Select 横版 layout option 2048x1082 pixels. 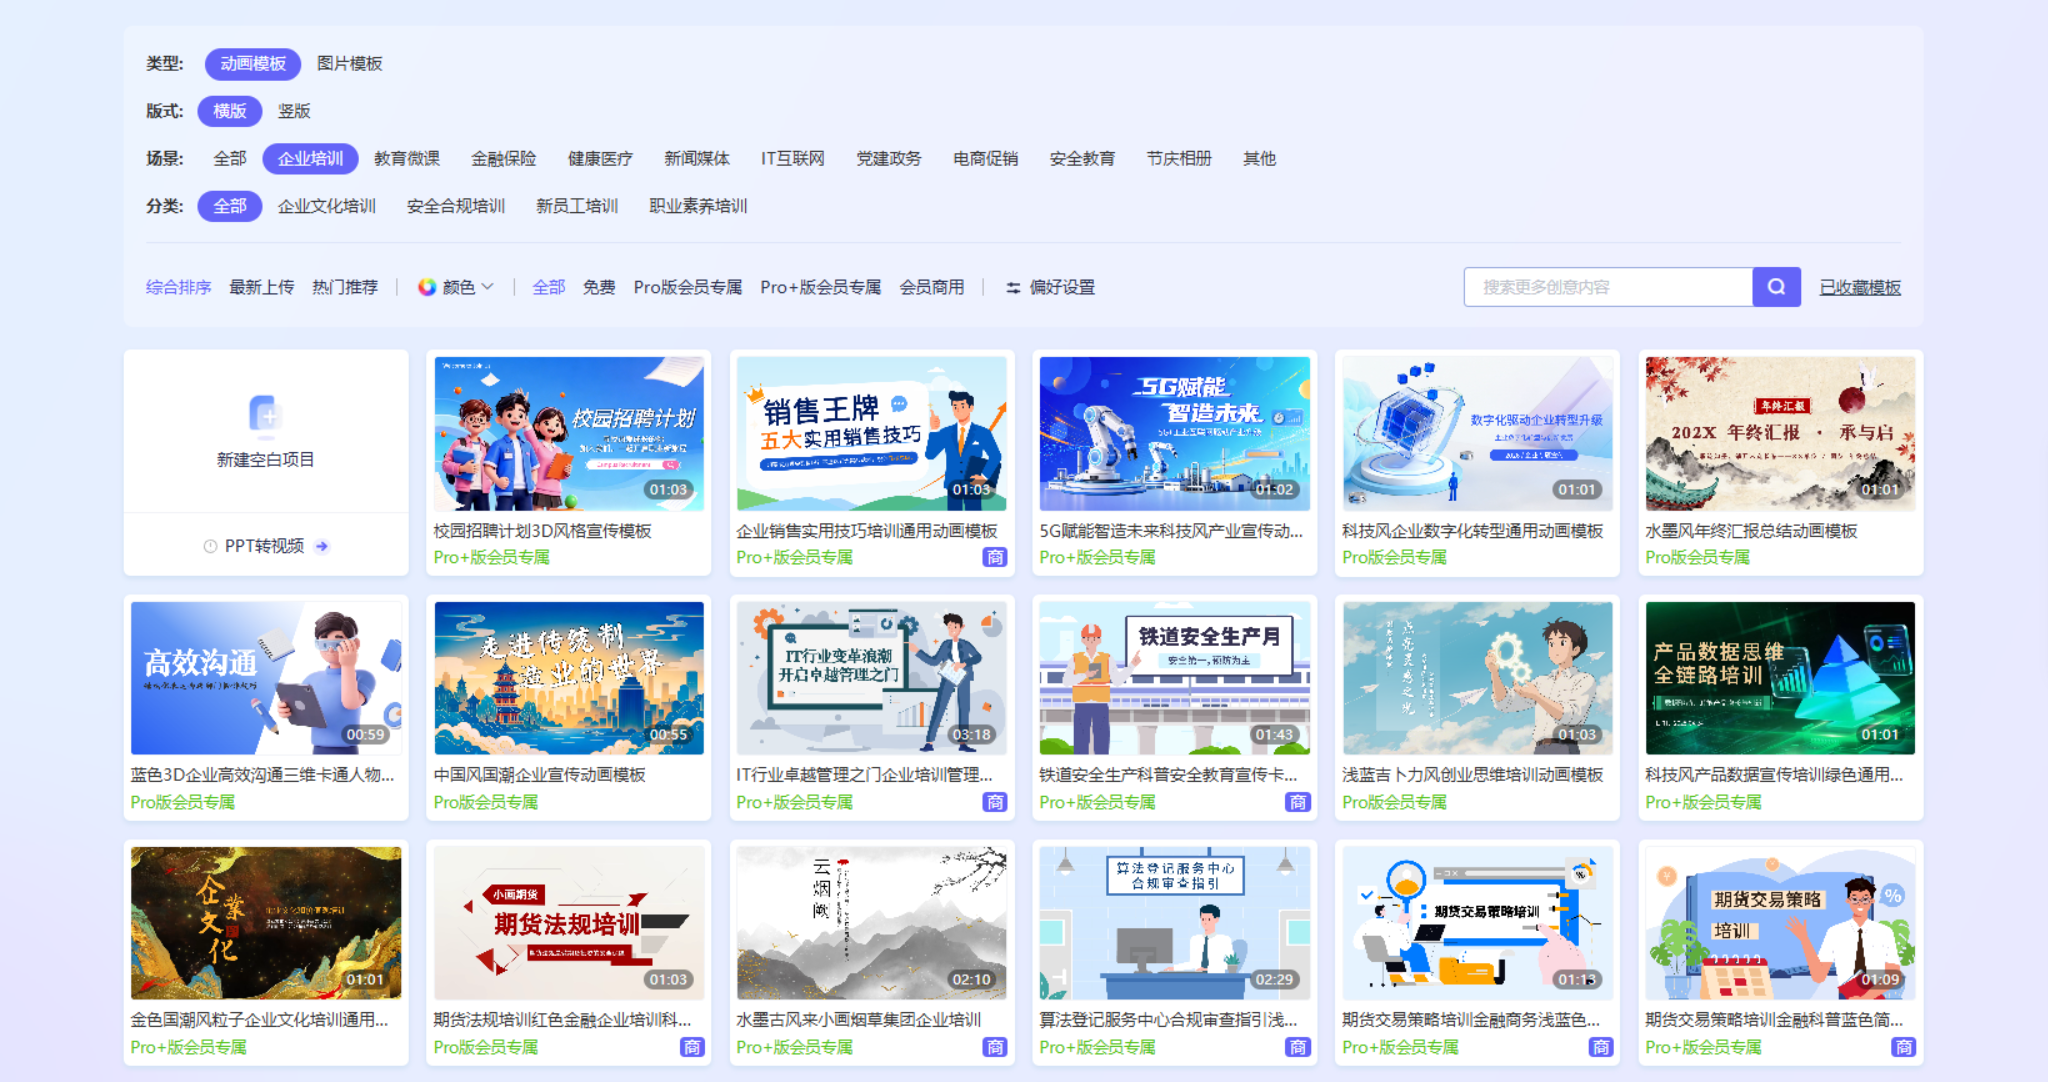click(x=230, y=111)
